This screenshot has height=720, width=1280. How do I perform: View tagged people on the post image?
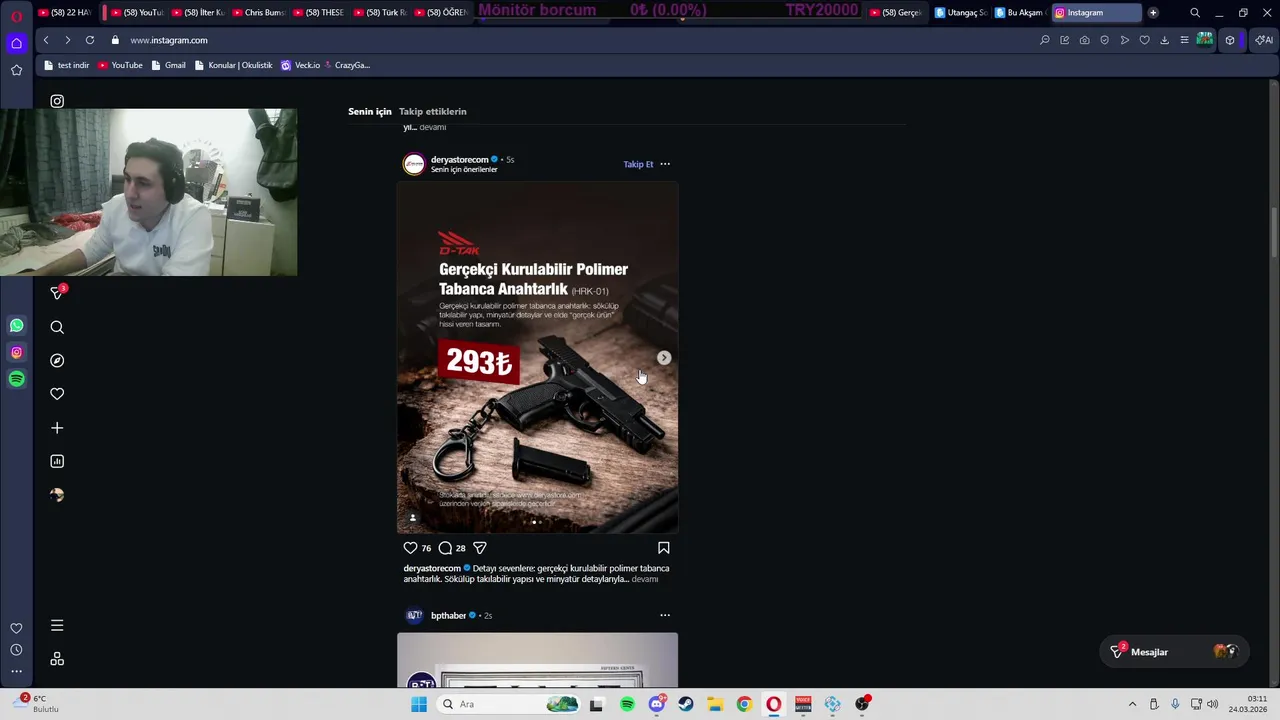[412, 517]
